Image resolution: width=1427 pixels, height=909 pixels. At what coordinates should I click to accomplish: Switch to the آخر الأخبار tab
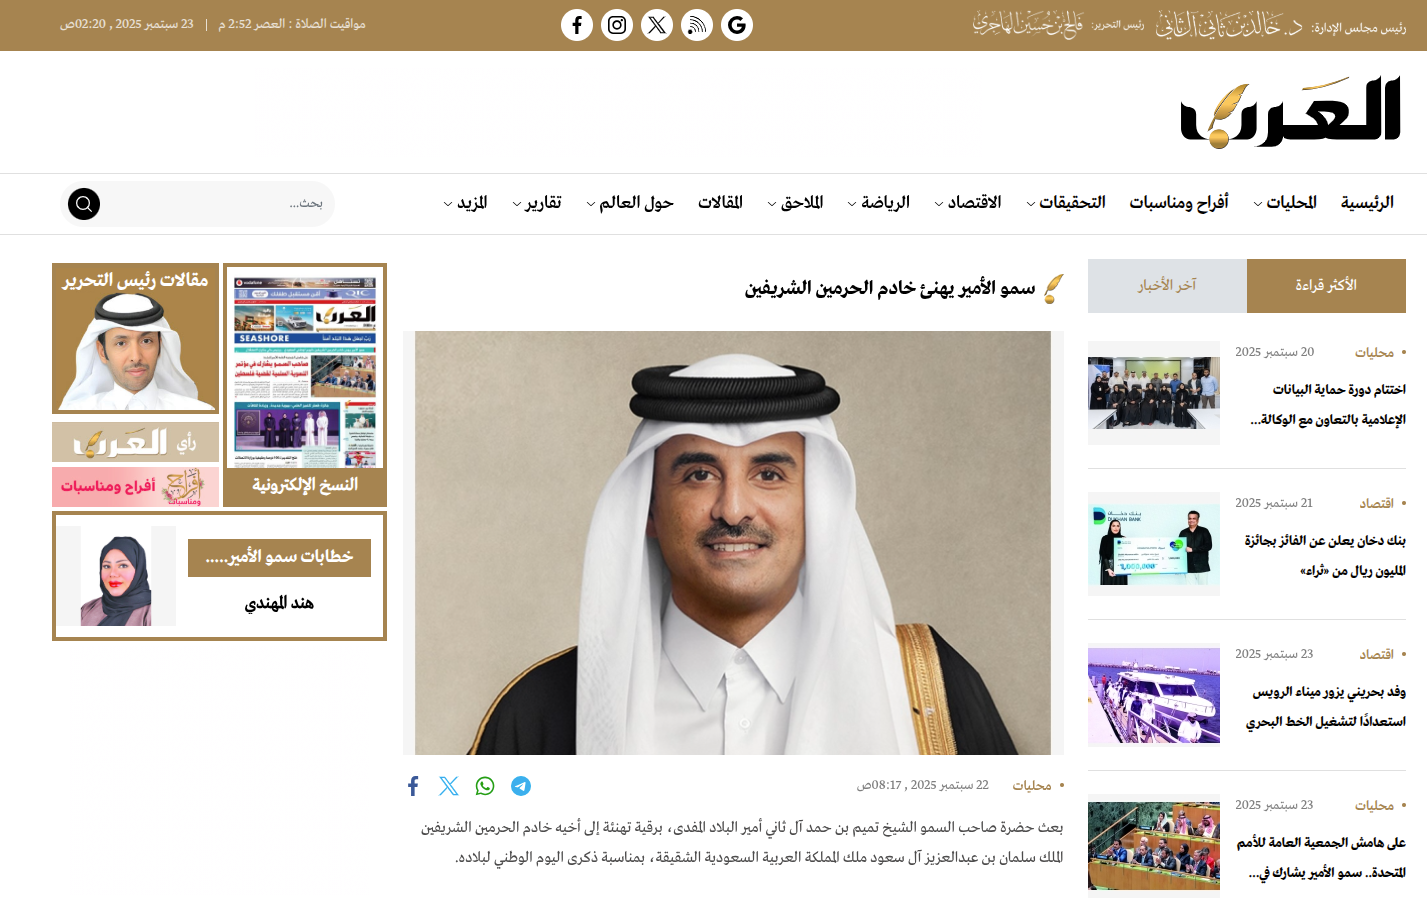click(x=1167, y=286)
